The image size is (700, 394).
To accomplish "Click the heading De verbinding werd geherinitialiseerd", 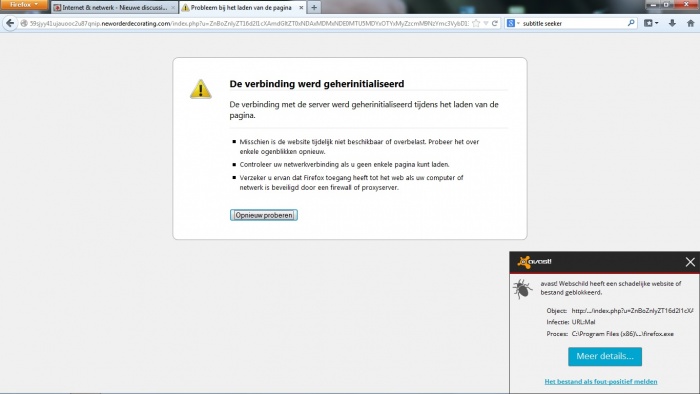I will (317, 84).
